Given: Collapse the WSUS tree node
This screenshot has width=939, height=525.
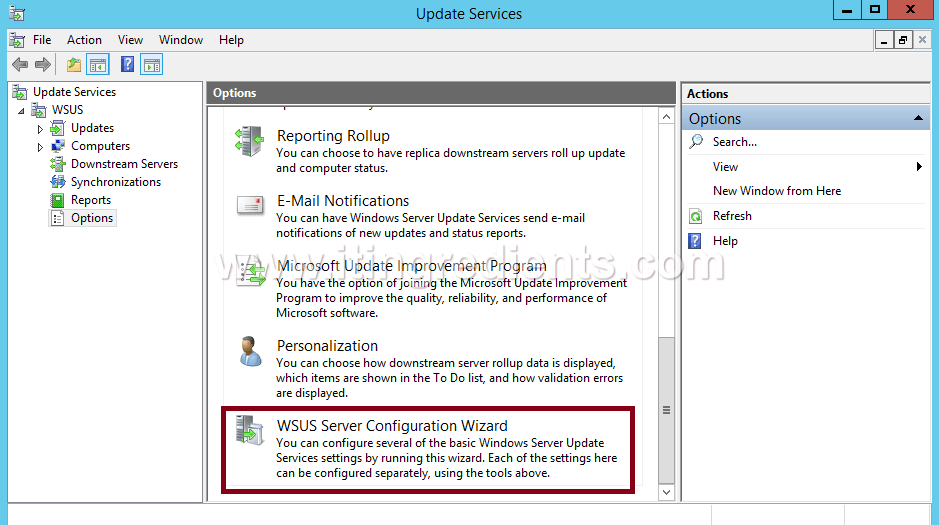Looking at the screenshot, I should [22, 111].
